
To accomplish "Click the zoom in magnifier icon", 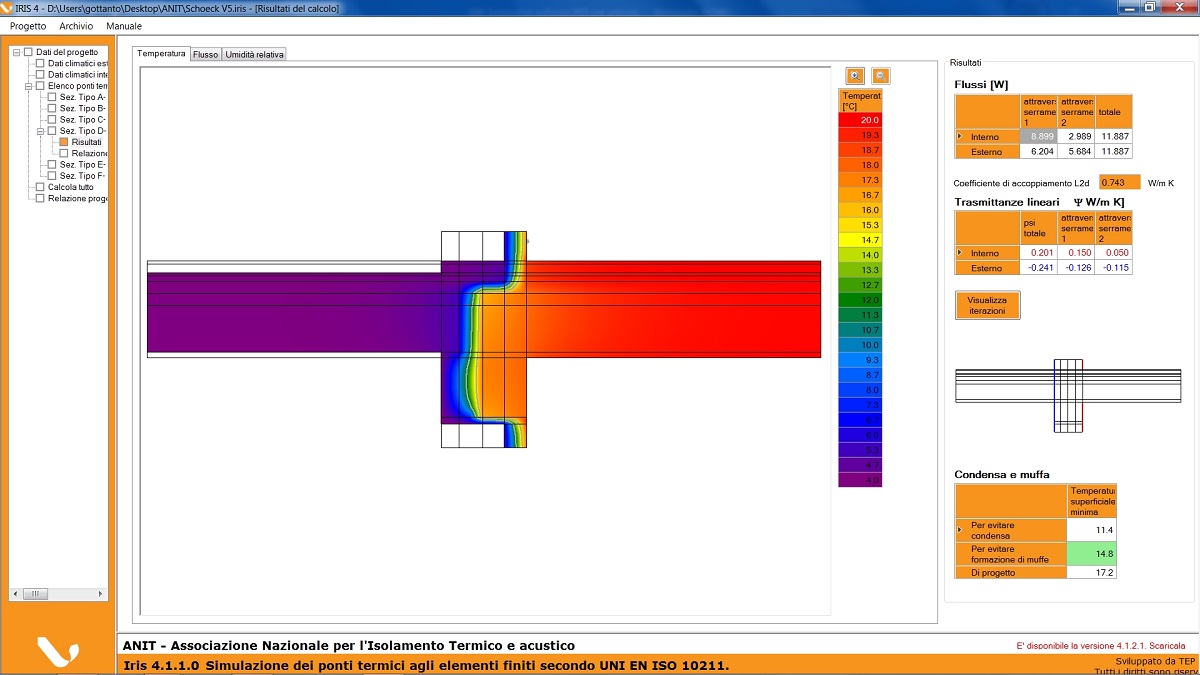I will [x=855, y=75].
